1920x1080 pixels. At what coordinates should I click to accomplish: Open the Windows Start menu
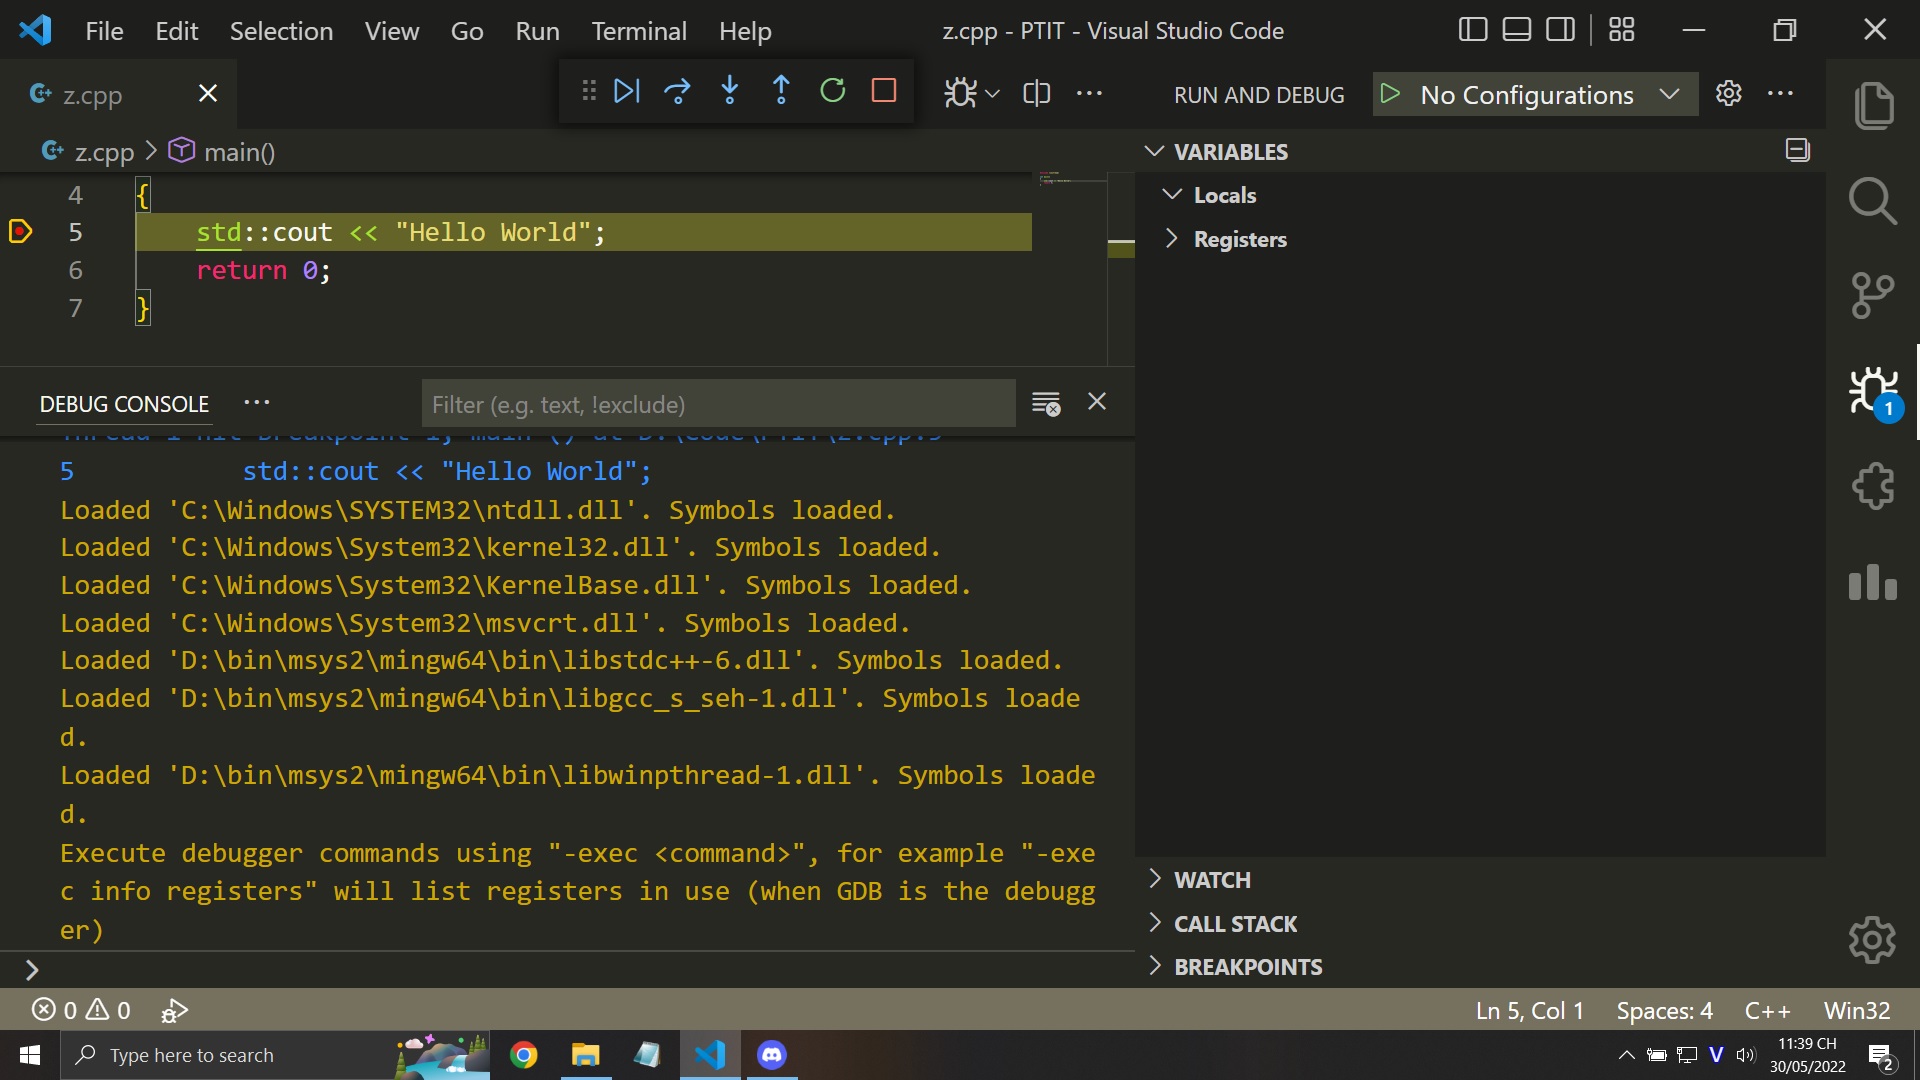(30, 1055)
